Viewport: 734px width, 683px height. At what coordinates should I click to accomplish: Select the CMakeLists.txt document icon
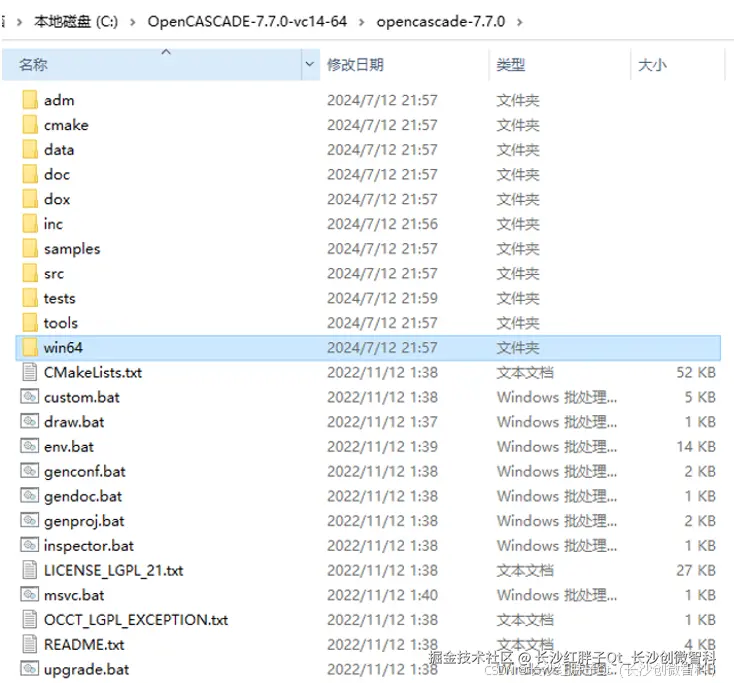29,372
